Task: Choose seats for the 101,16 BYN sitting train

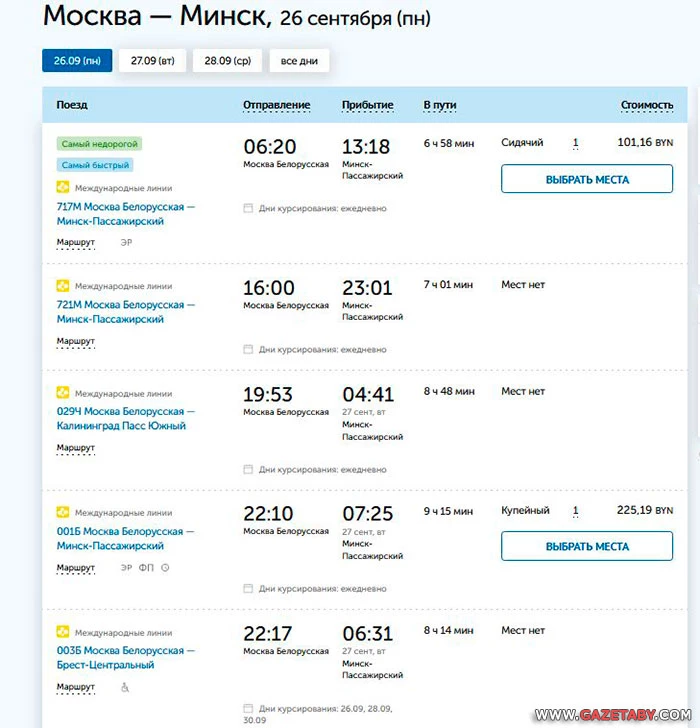Action: pyautogui.click(x=587, y=179)
